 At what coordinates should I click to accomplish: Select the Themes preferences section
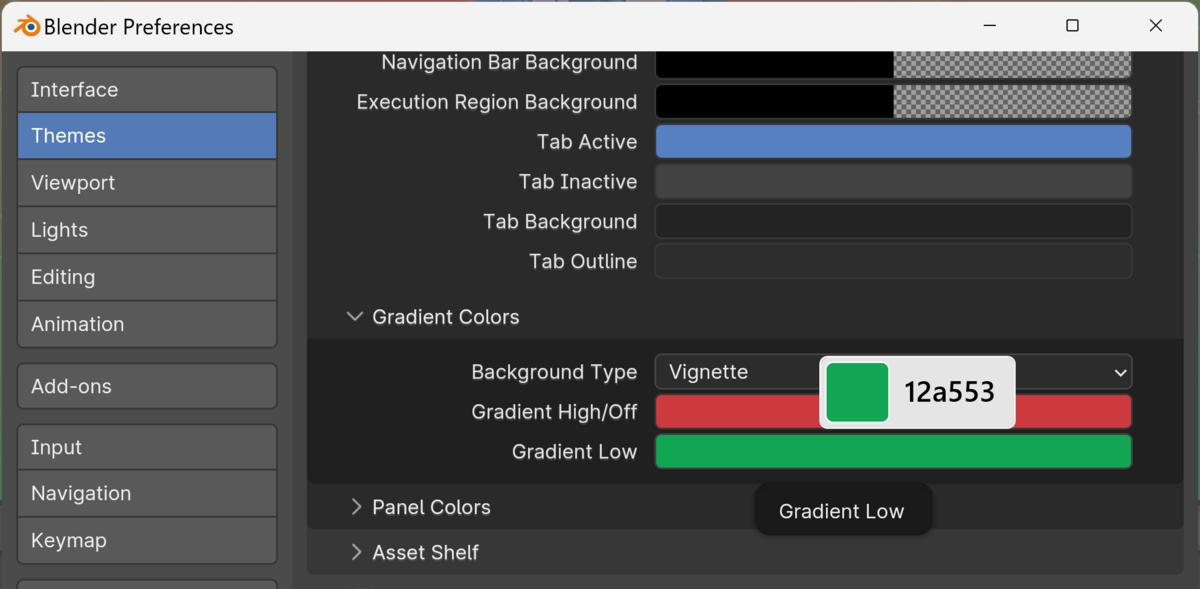[147, 136]
